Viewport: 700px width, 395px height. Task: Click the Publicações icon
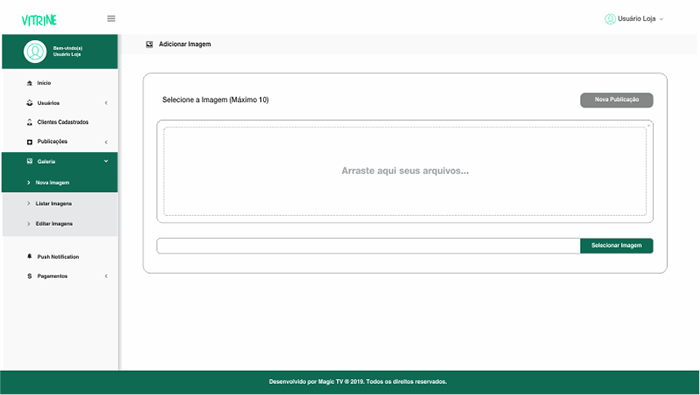(29, 142)
